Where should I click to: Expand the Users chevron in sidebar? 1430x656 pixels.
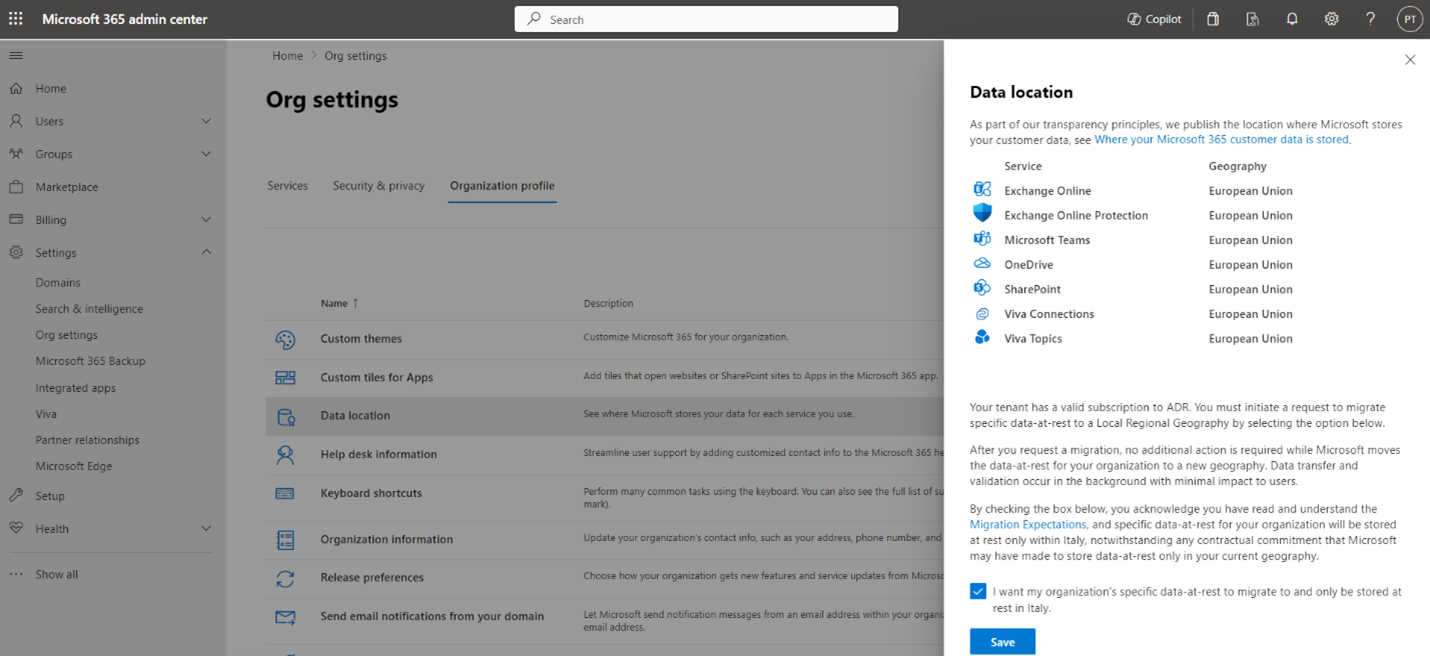[206, 121]
